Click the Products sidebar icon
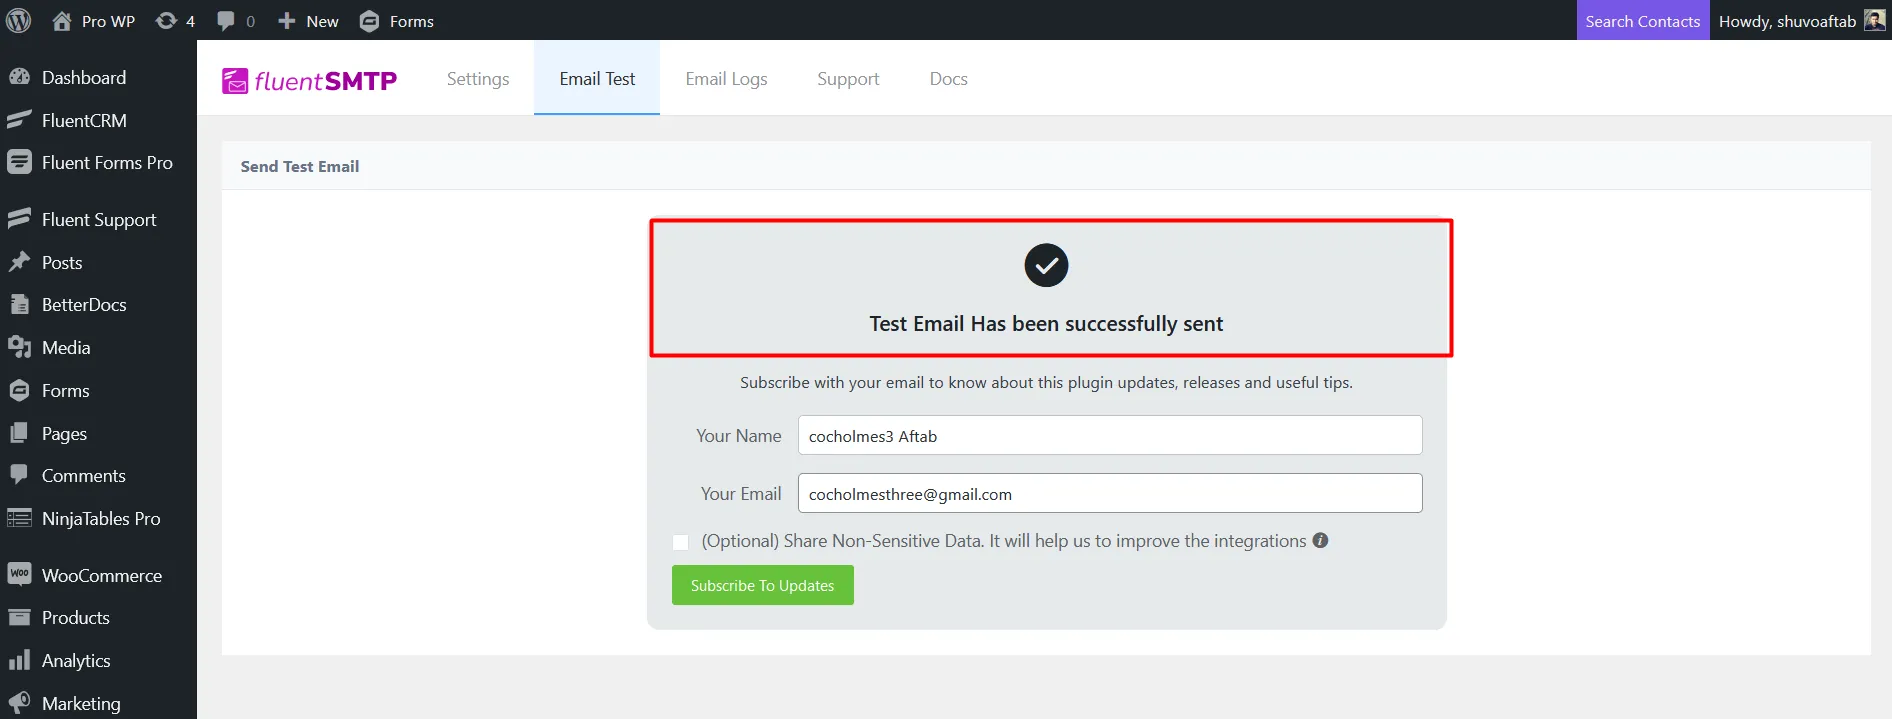1892x719 pixels. pos(19,617)
